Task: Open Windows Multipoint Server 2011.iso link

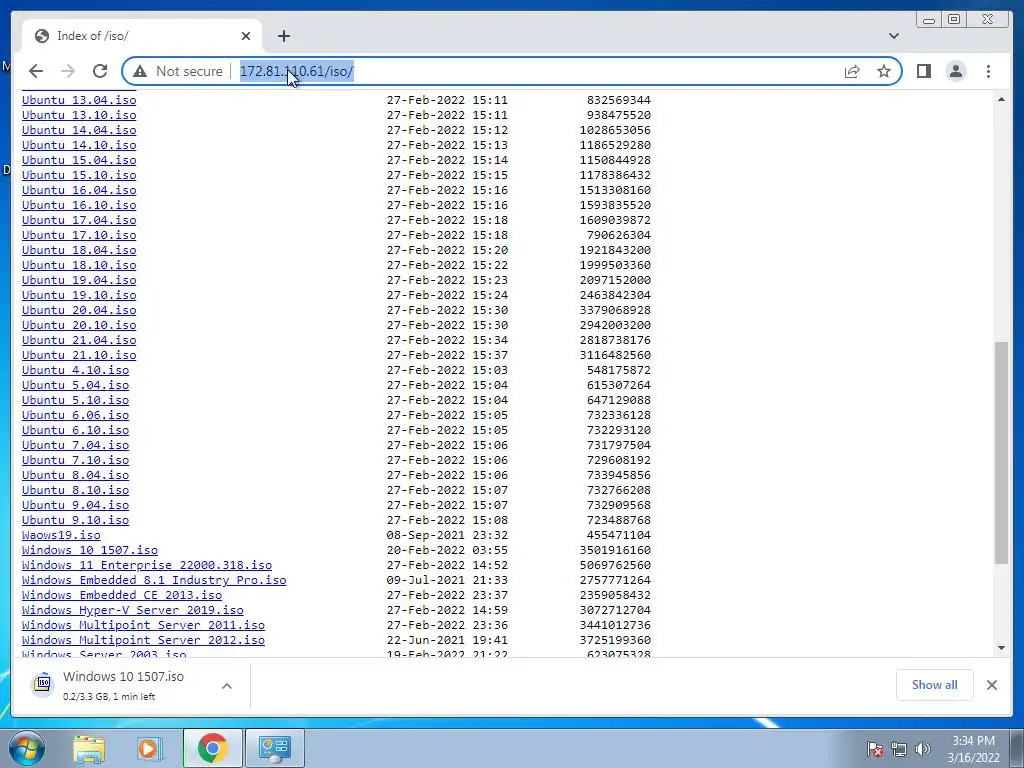Action: pyautogui.click(x=143, y=626)
